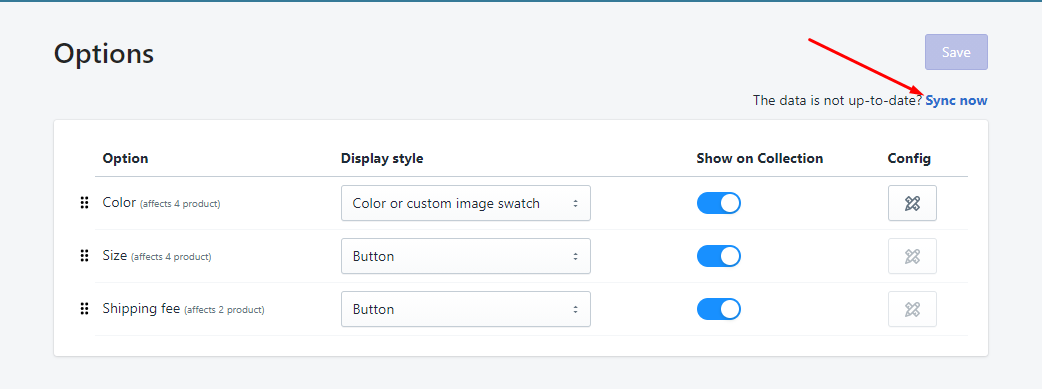This screenshot has width=1042, height=389.
Task: Click the Option column header
Action: [x=126, y=158]
